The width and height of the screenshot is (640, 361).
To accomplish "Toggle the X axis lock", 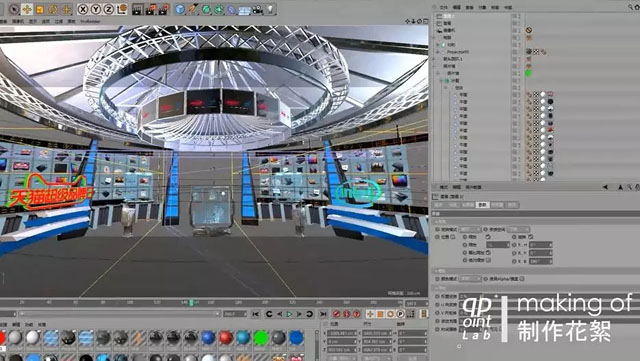I will tap(83, 9).
